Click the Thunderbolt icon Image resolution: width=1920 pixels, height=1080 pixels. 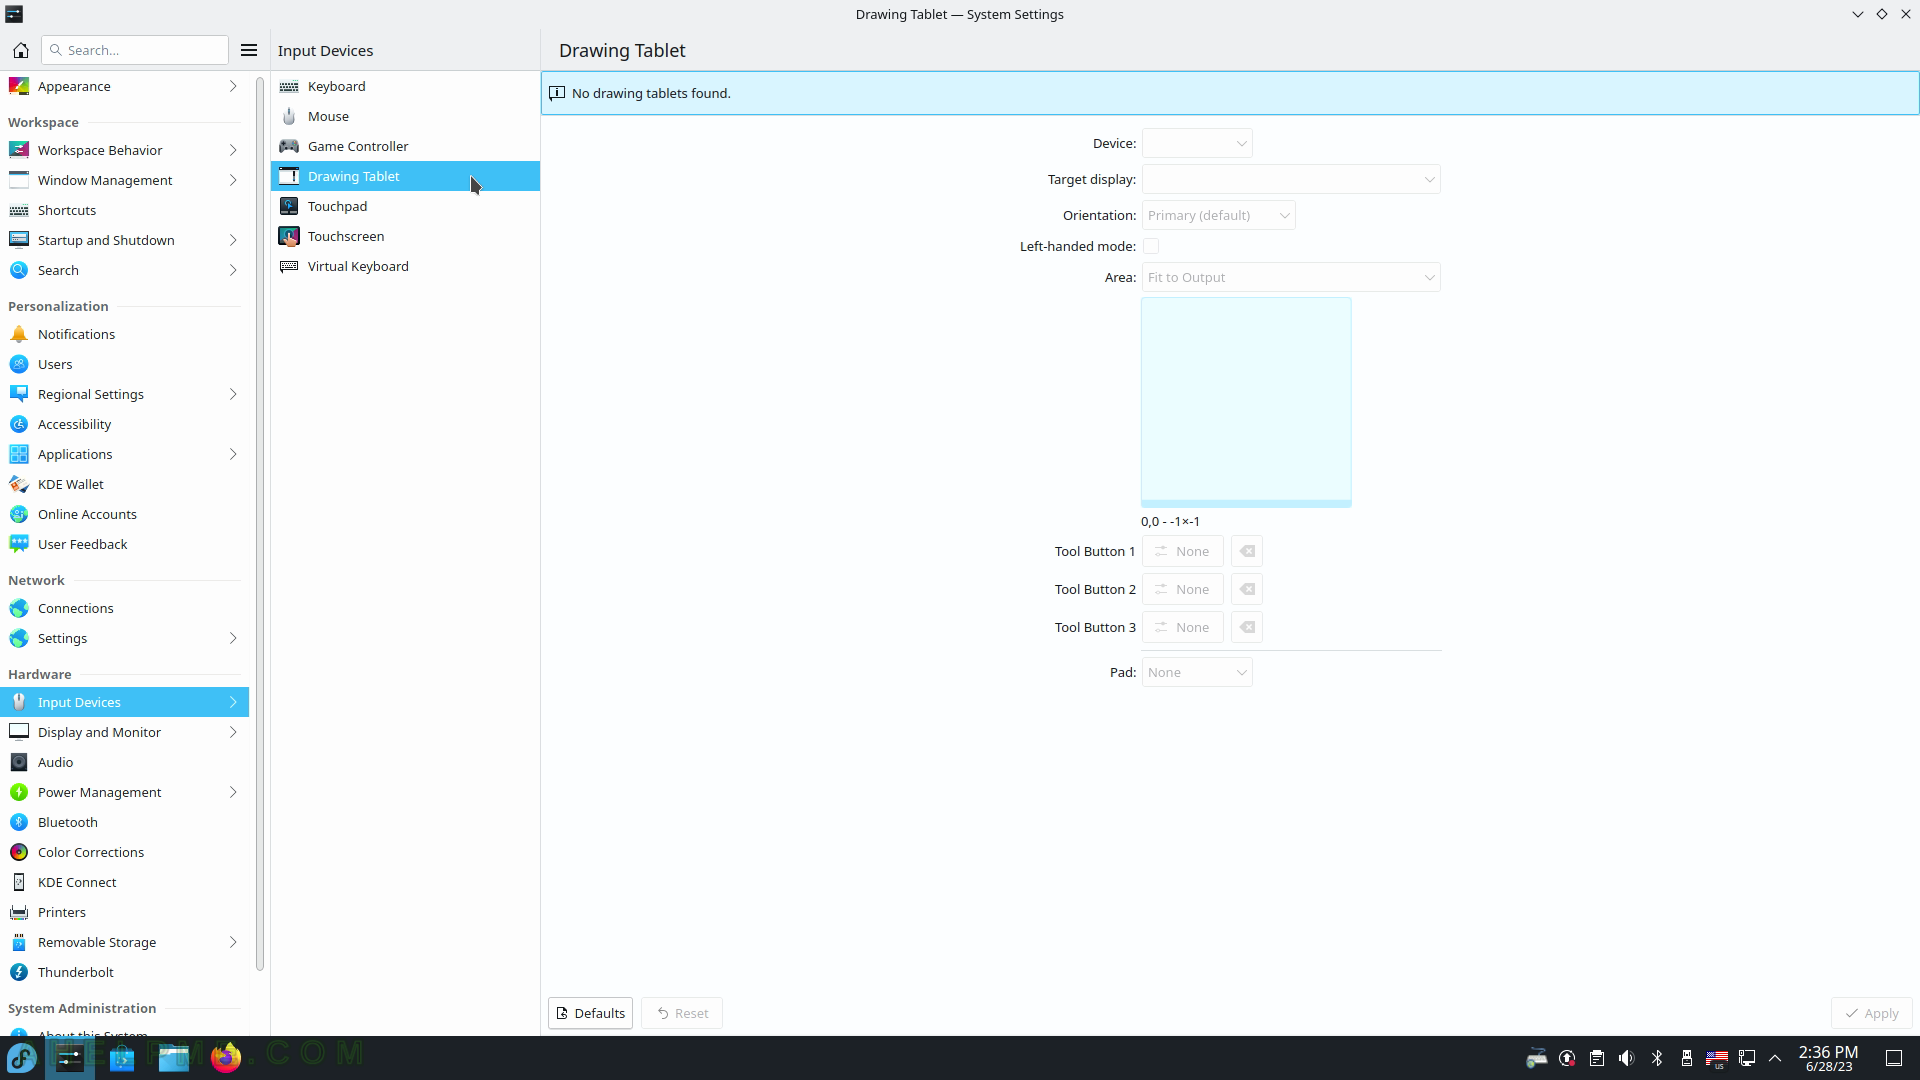19,972
